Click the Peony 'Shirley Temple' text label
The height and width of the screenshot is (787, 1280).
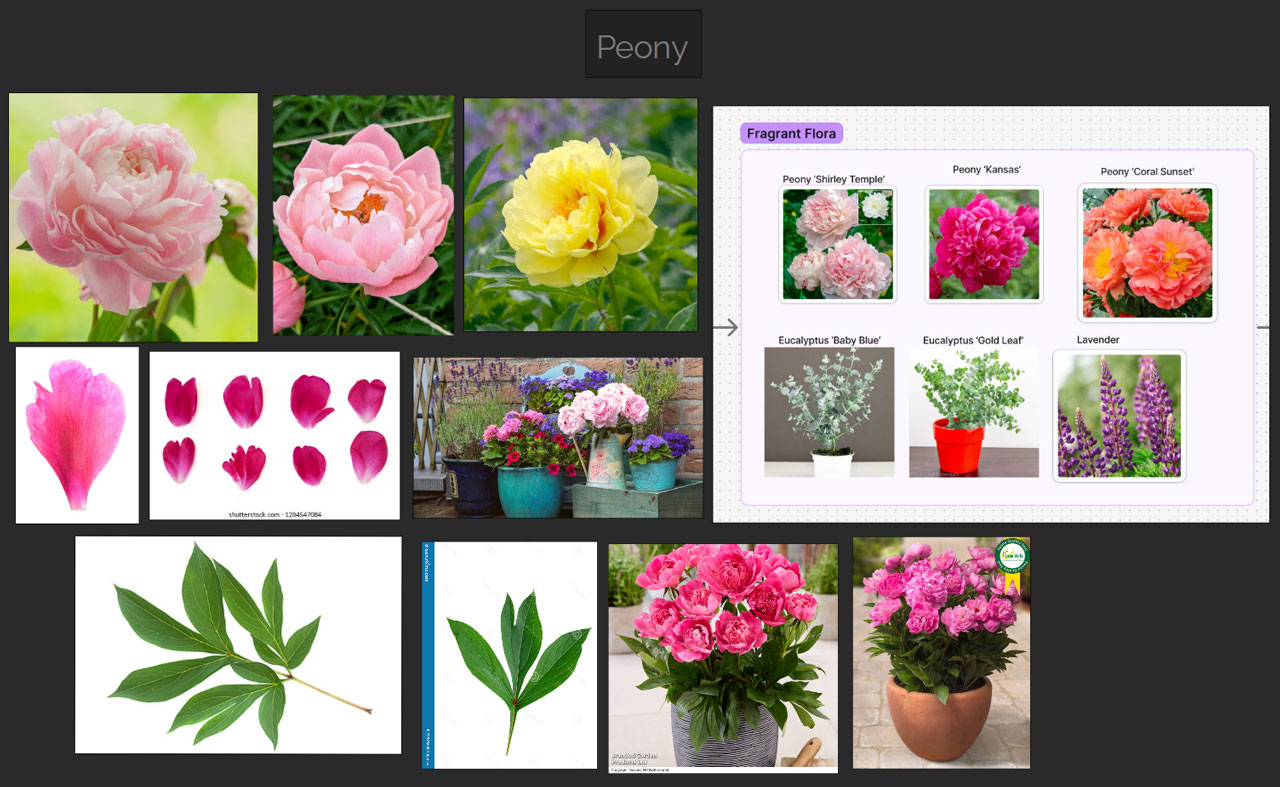pos(833,179)
